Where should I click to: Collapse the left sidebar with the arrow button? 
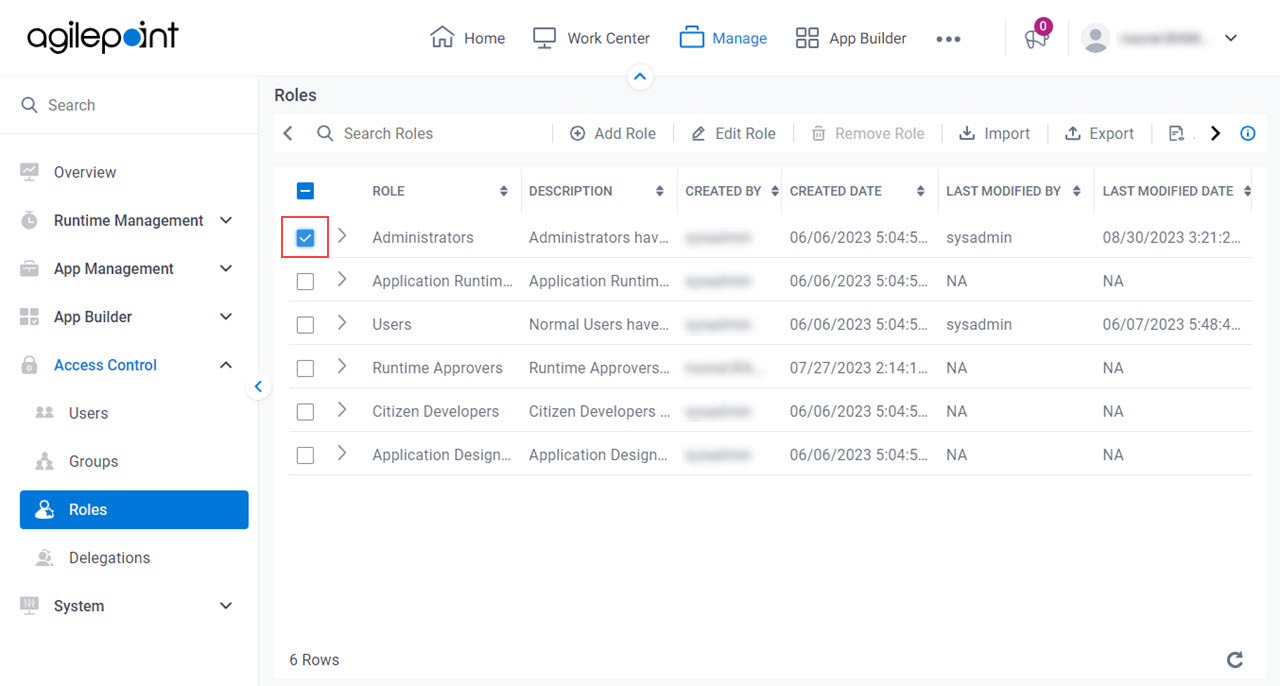point(258,386)
